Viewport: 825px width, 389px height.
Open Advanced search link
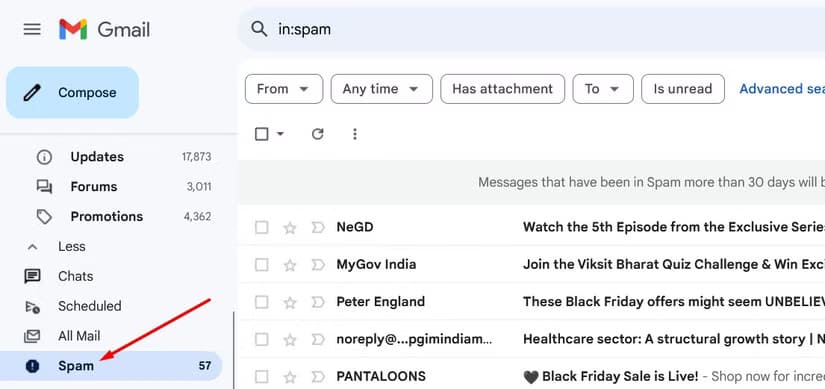pyautogui.click(x=782, y=89)
